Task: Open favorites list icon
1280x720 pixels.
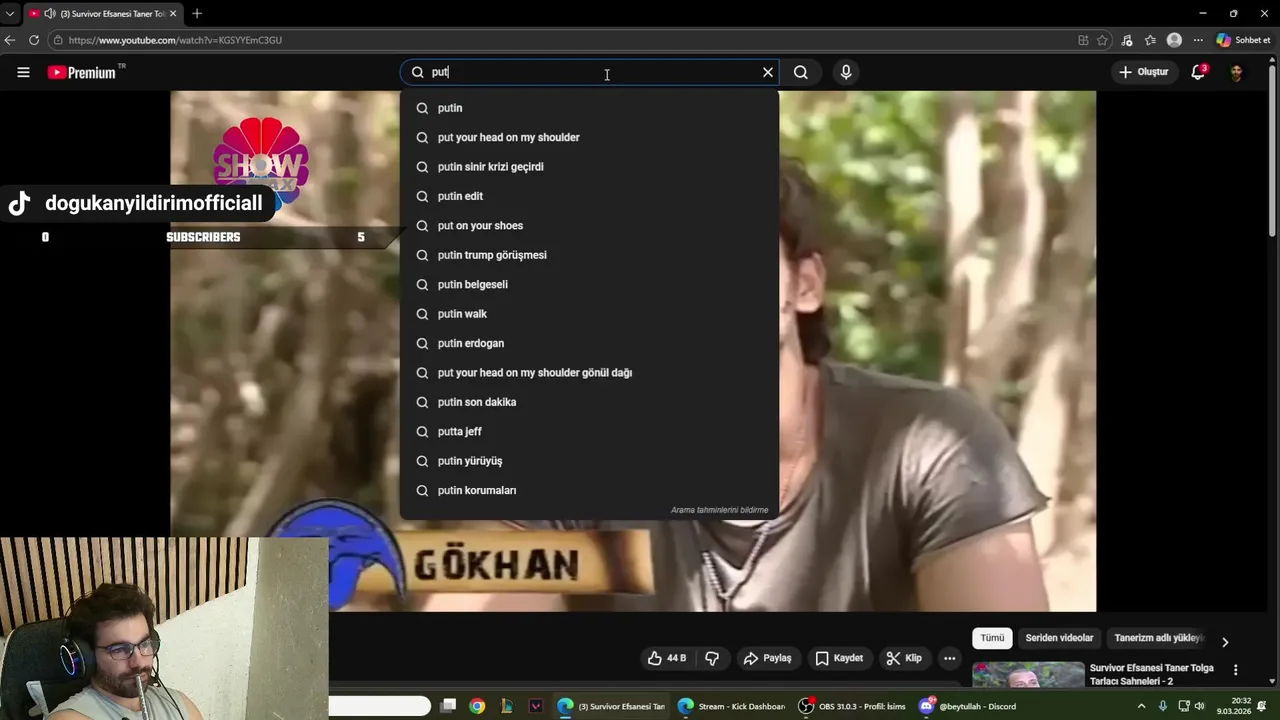Action: [x=1150, y=40]
